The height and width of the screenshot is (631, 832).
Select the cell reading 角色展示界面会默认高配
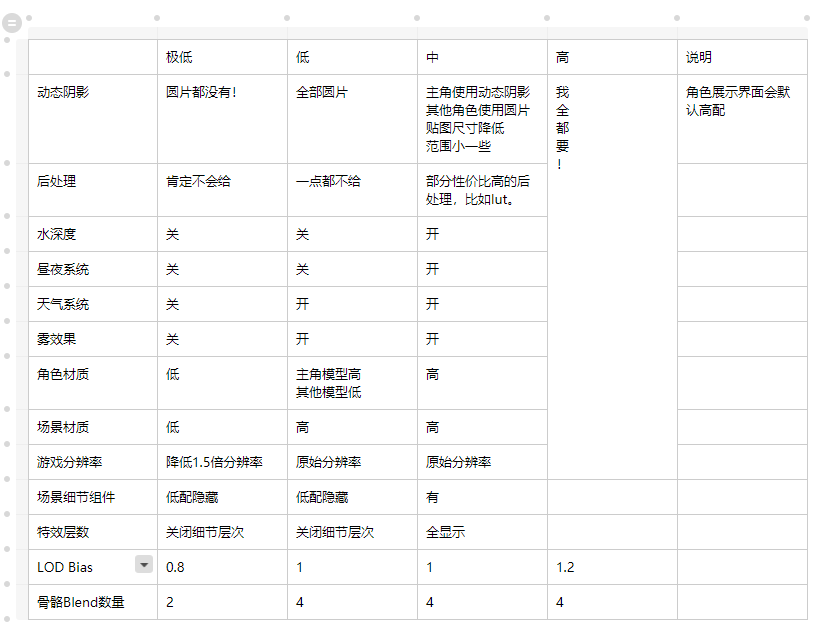point(742,119)
